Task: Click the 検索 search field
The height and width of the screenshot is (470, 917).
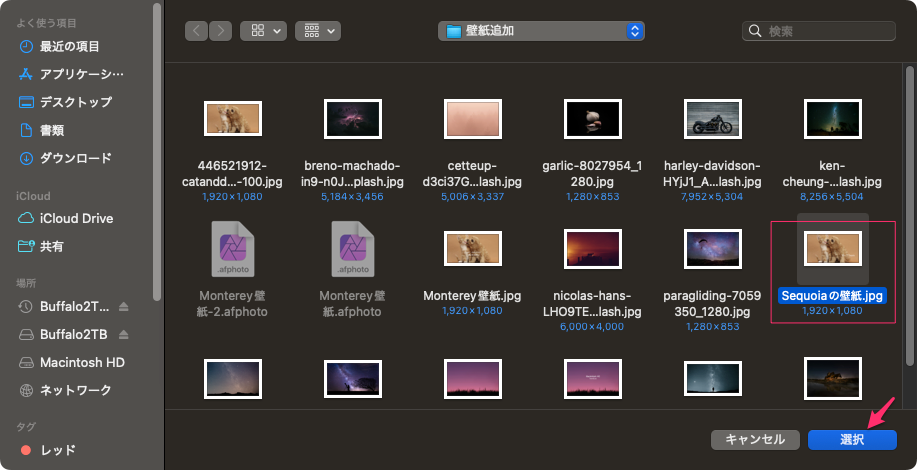Action: pos(828,31)
